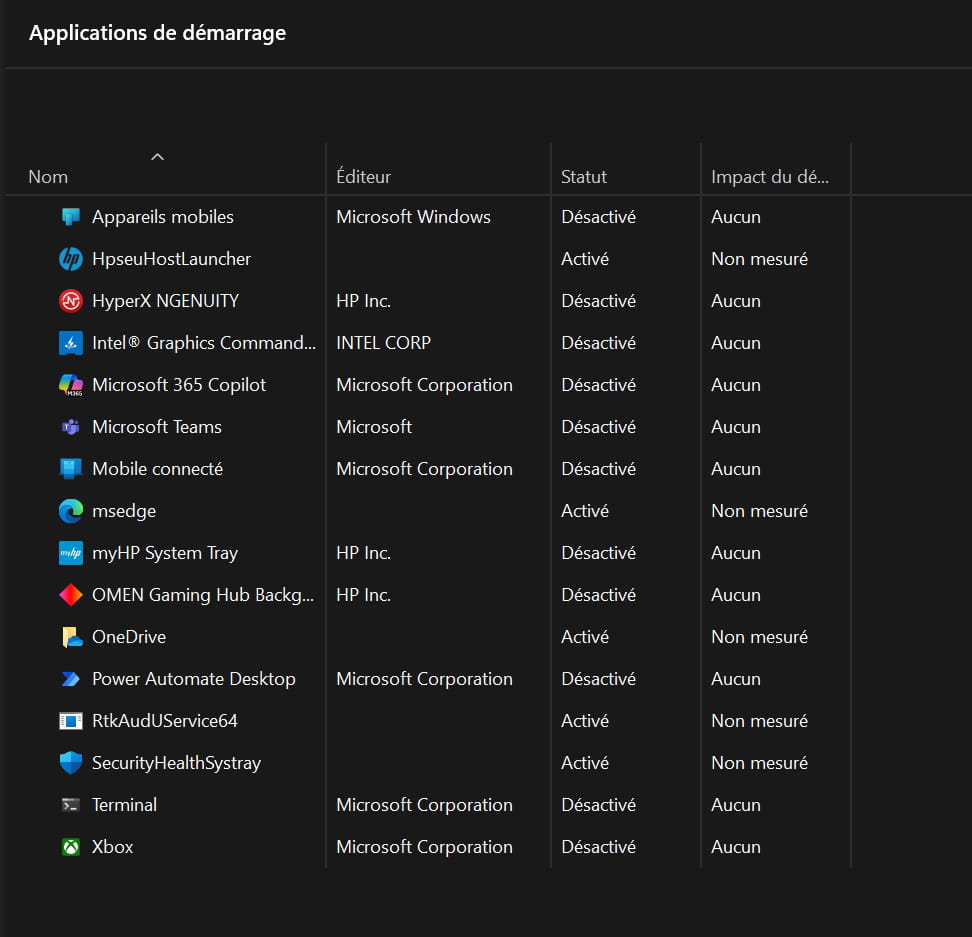Image resolution: width=972 pixels, height=937 pixels.
Task: Select the Terminal row name
Action: pyautogui.click(x=124, y=805)
